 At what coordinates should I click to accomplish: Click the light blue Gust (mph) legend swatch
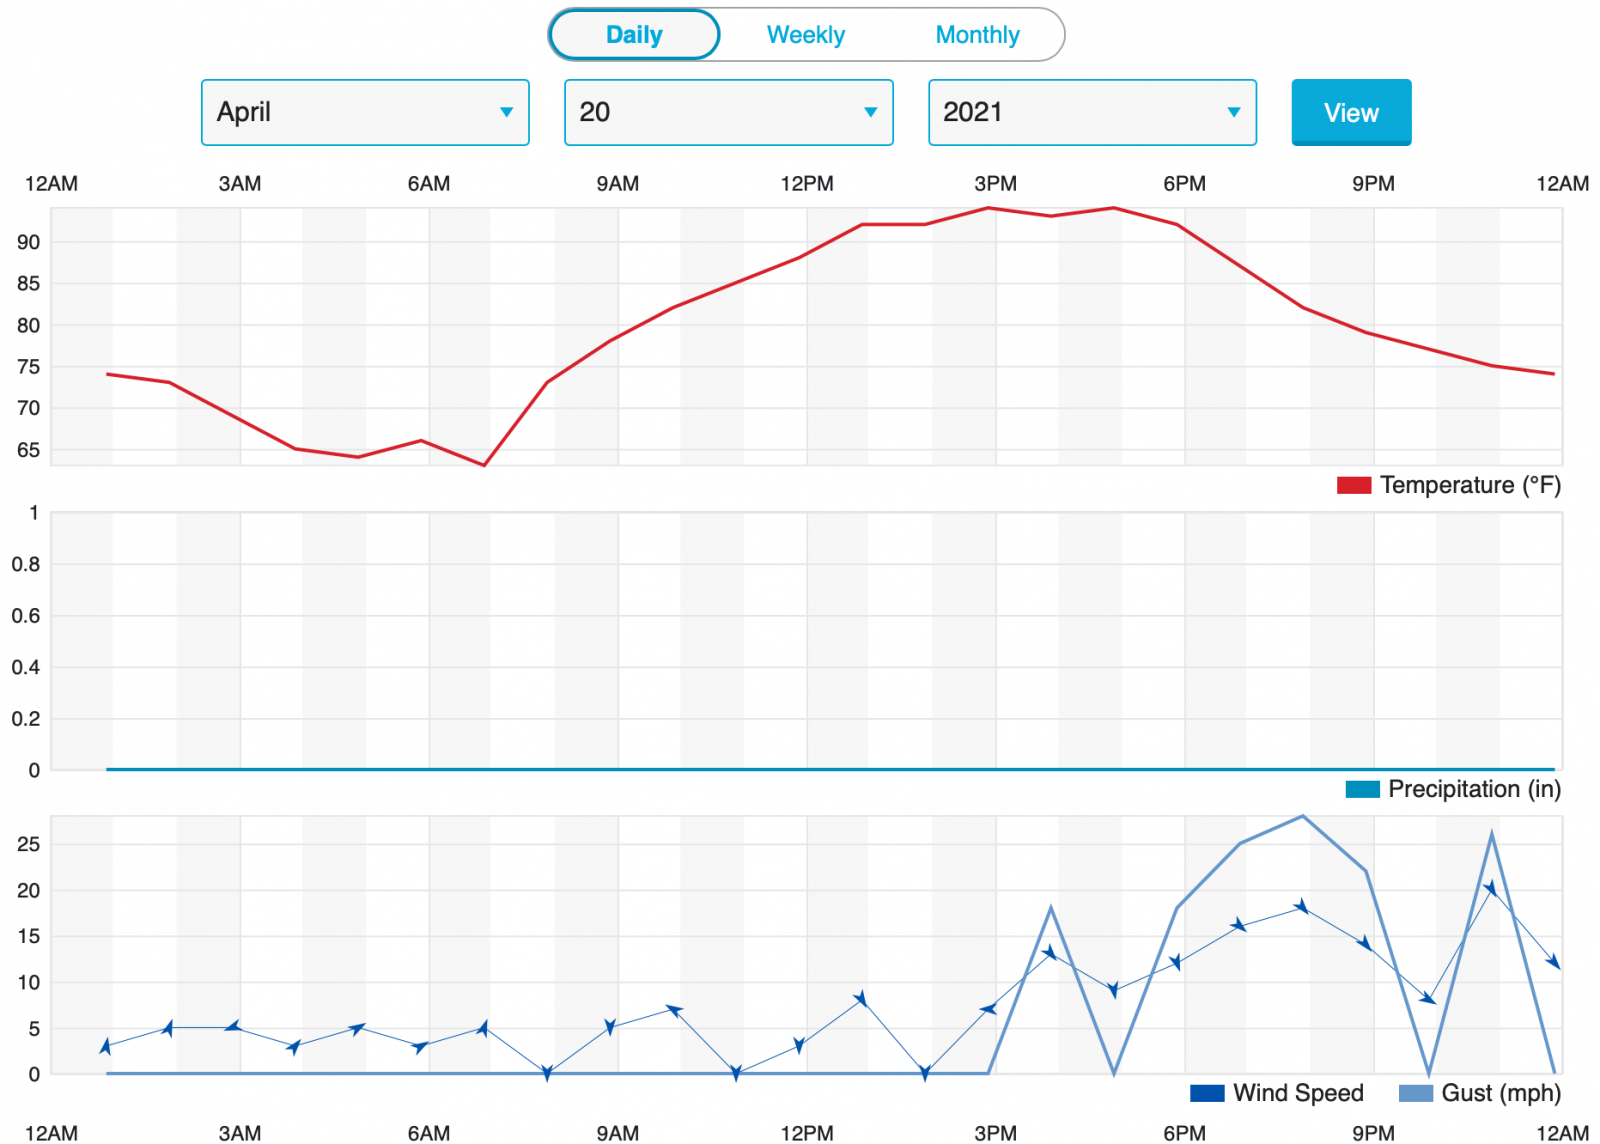click(1415, 1093)
